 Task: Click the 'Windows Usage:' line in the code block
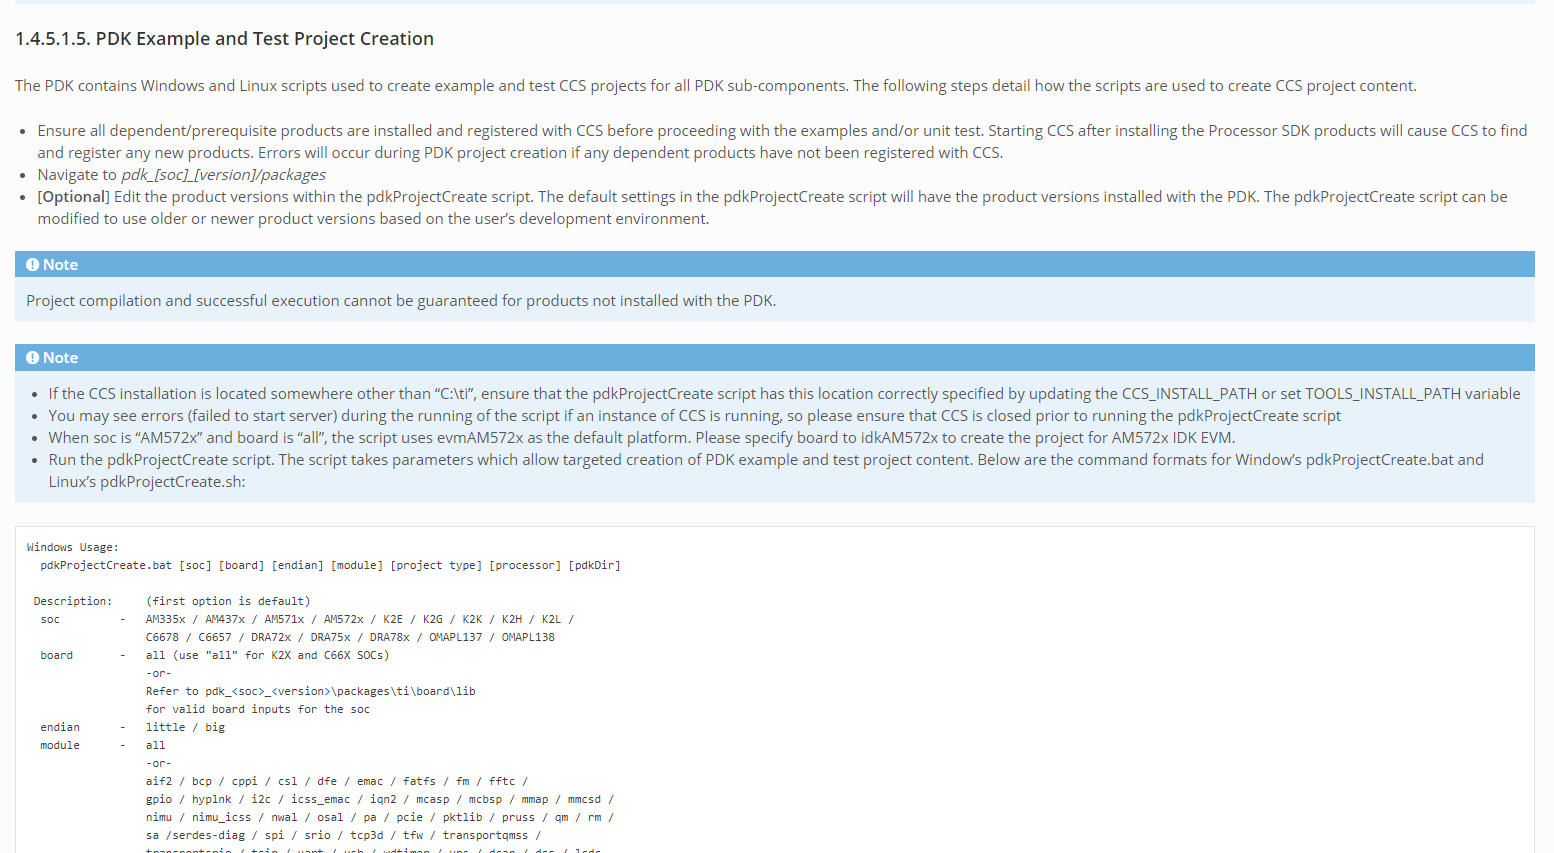pyautogui.click(x=73, y=548)
